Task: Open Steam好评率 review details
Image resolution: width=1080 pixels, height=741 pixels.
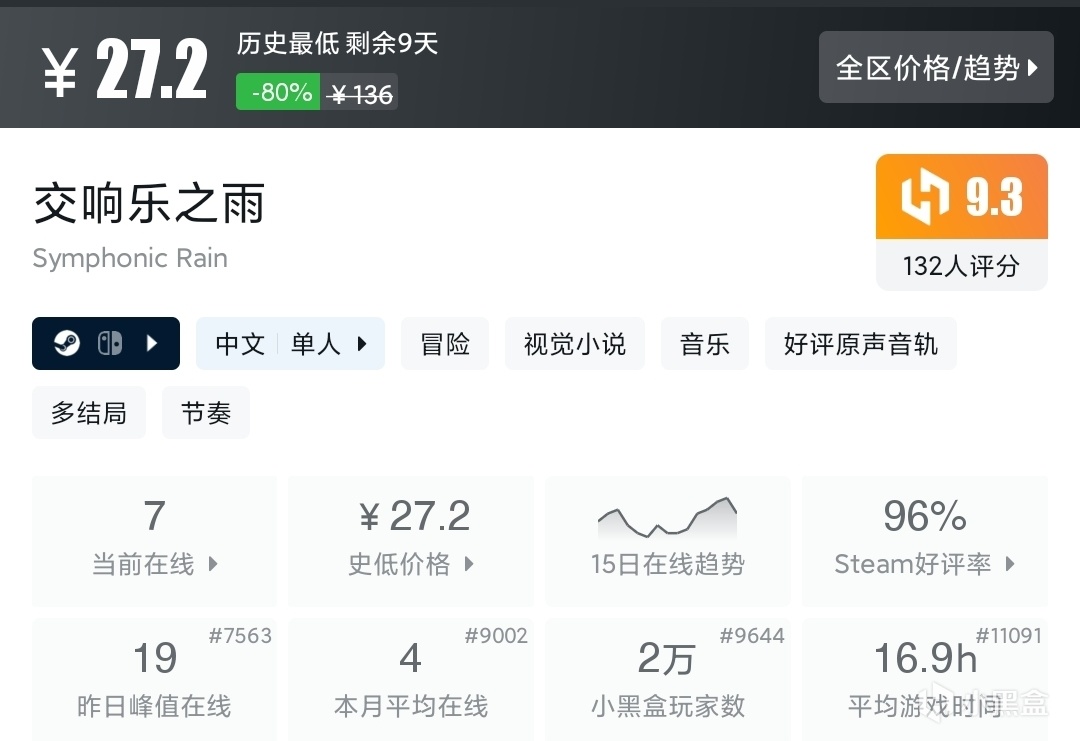Action: tap(924, 541)
